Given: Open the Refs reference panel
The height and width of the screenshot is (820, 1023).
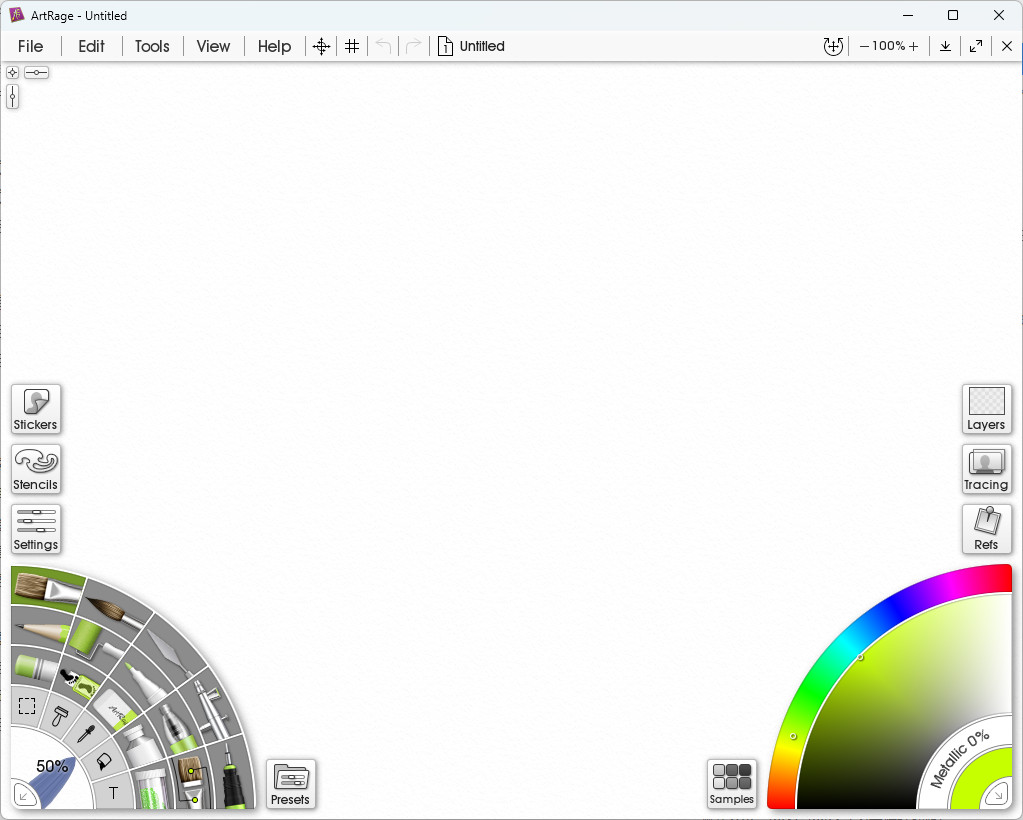Looking at the screenshot, I should click(986, 529).
